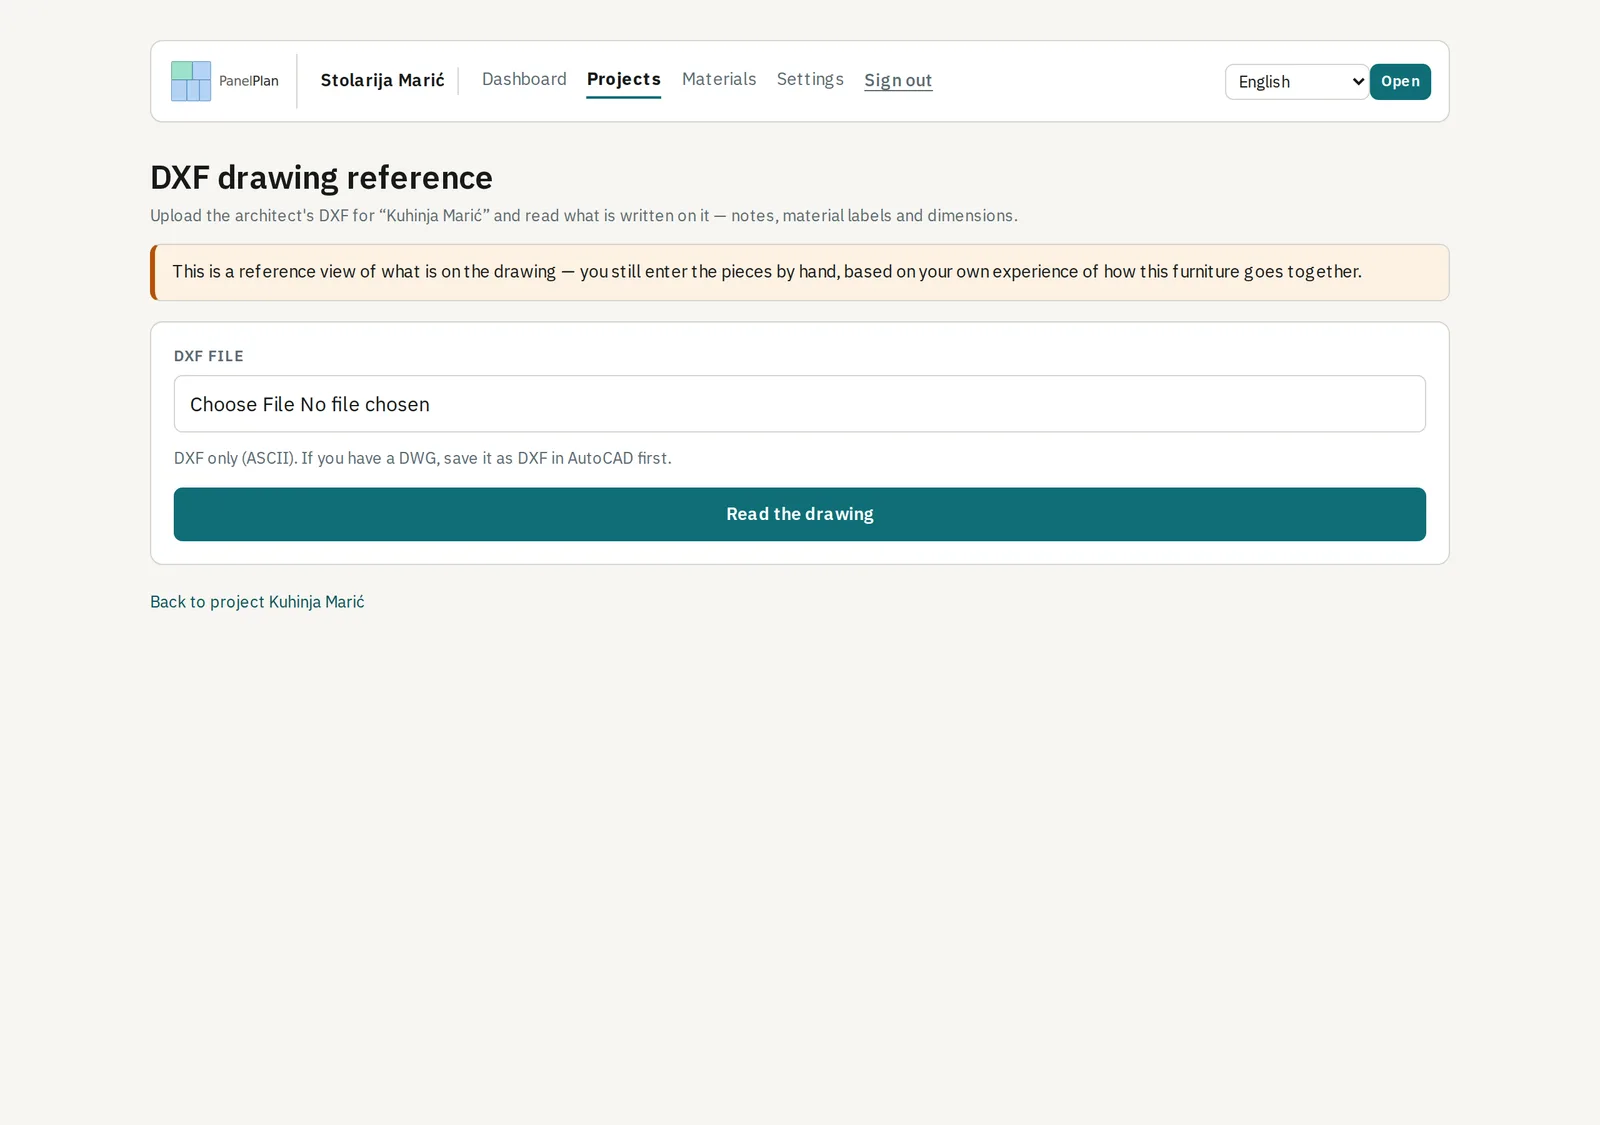
Task: Click the Upload the architect's DXF description
Action: [x=584, y=216]
